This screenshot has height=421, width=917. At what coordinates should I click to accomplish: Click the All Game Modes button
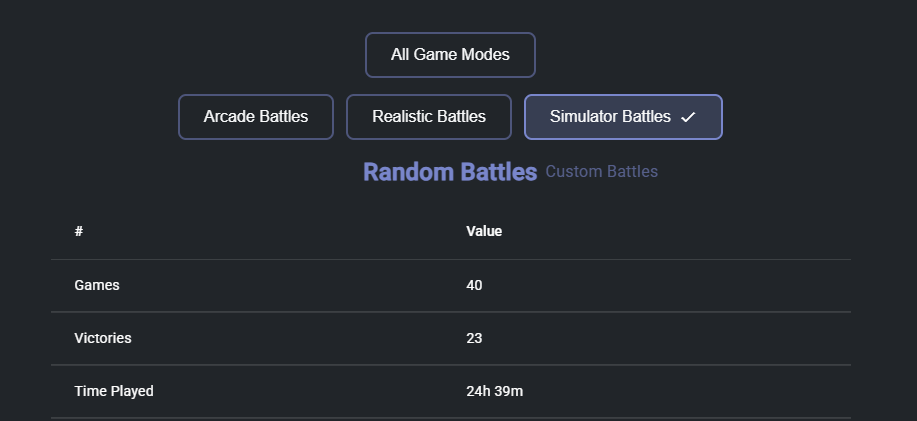tap(450, 55)
